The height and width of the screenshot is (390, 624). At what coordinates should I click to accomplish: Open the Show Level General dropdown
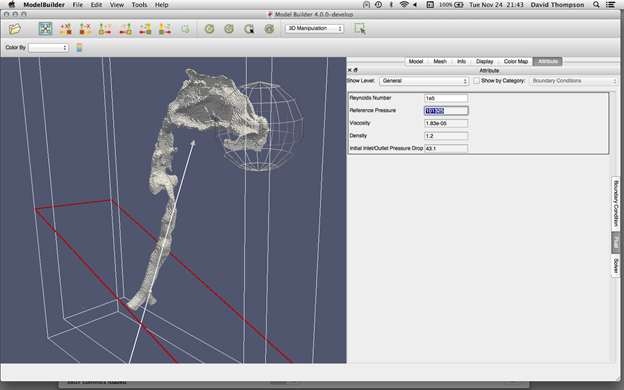(x=424, y=81)
